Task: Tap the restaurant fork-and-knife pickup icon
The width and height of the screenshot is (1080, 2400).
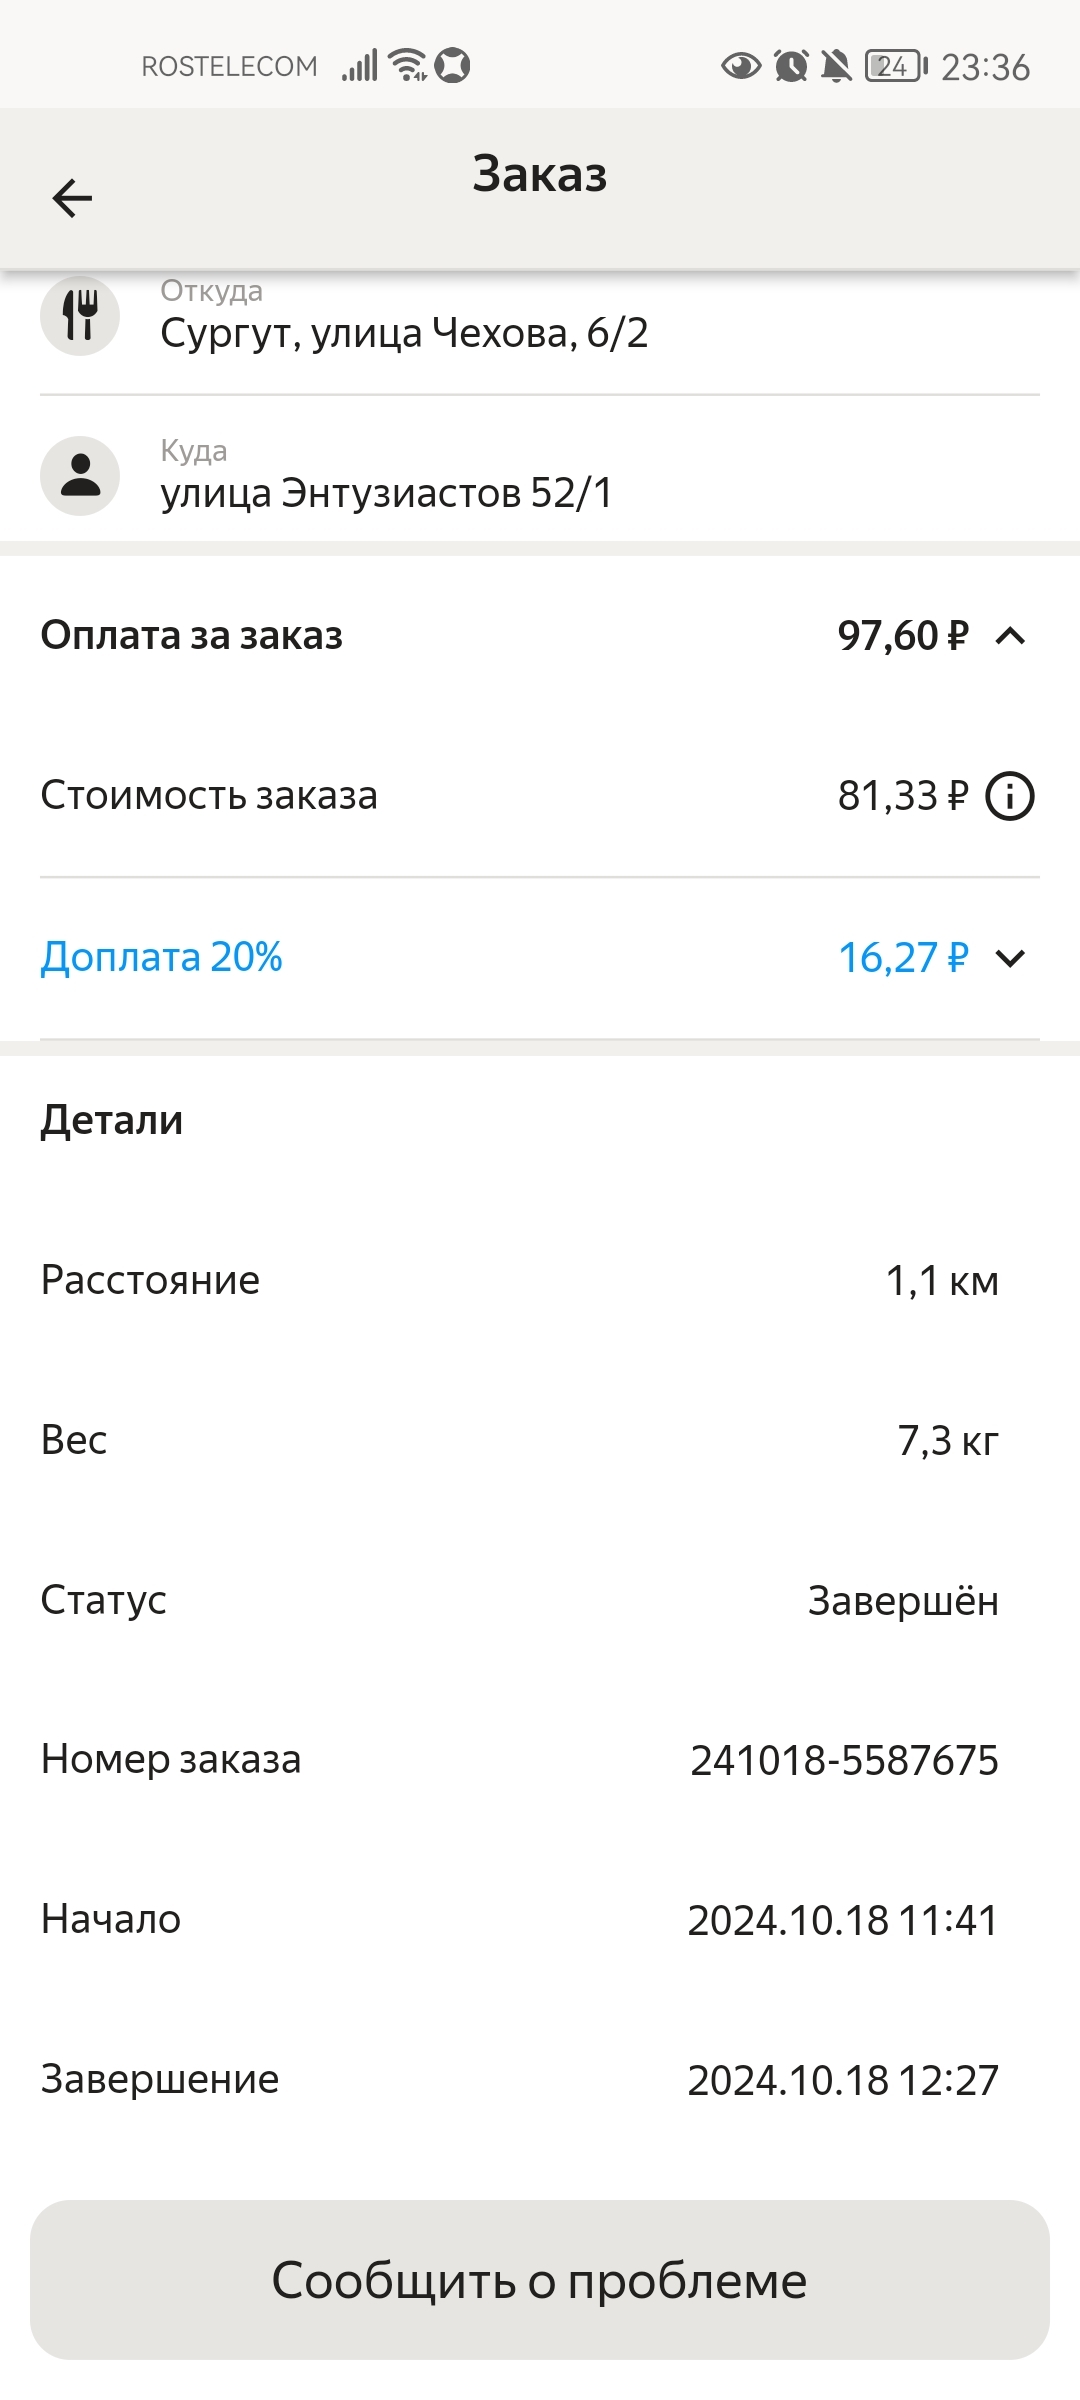Action: tap(80, 316)
